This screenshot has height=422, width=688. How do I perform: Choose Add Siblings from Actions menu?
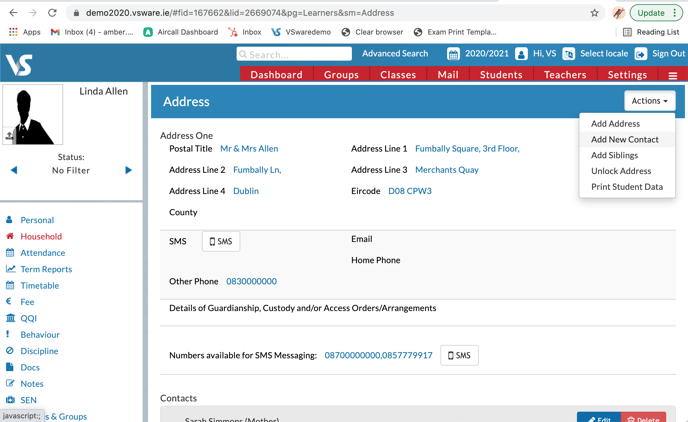pyautogui.click(x=614, y=155)
